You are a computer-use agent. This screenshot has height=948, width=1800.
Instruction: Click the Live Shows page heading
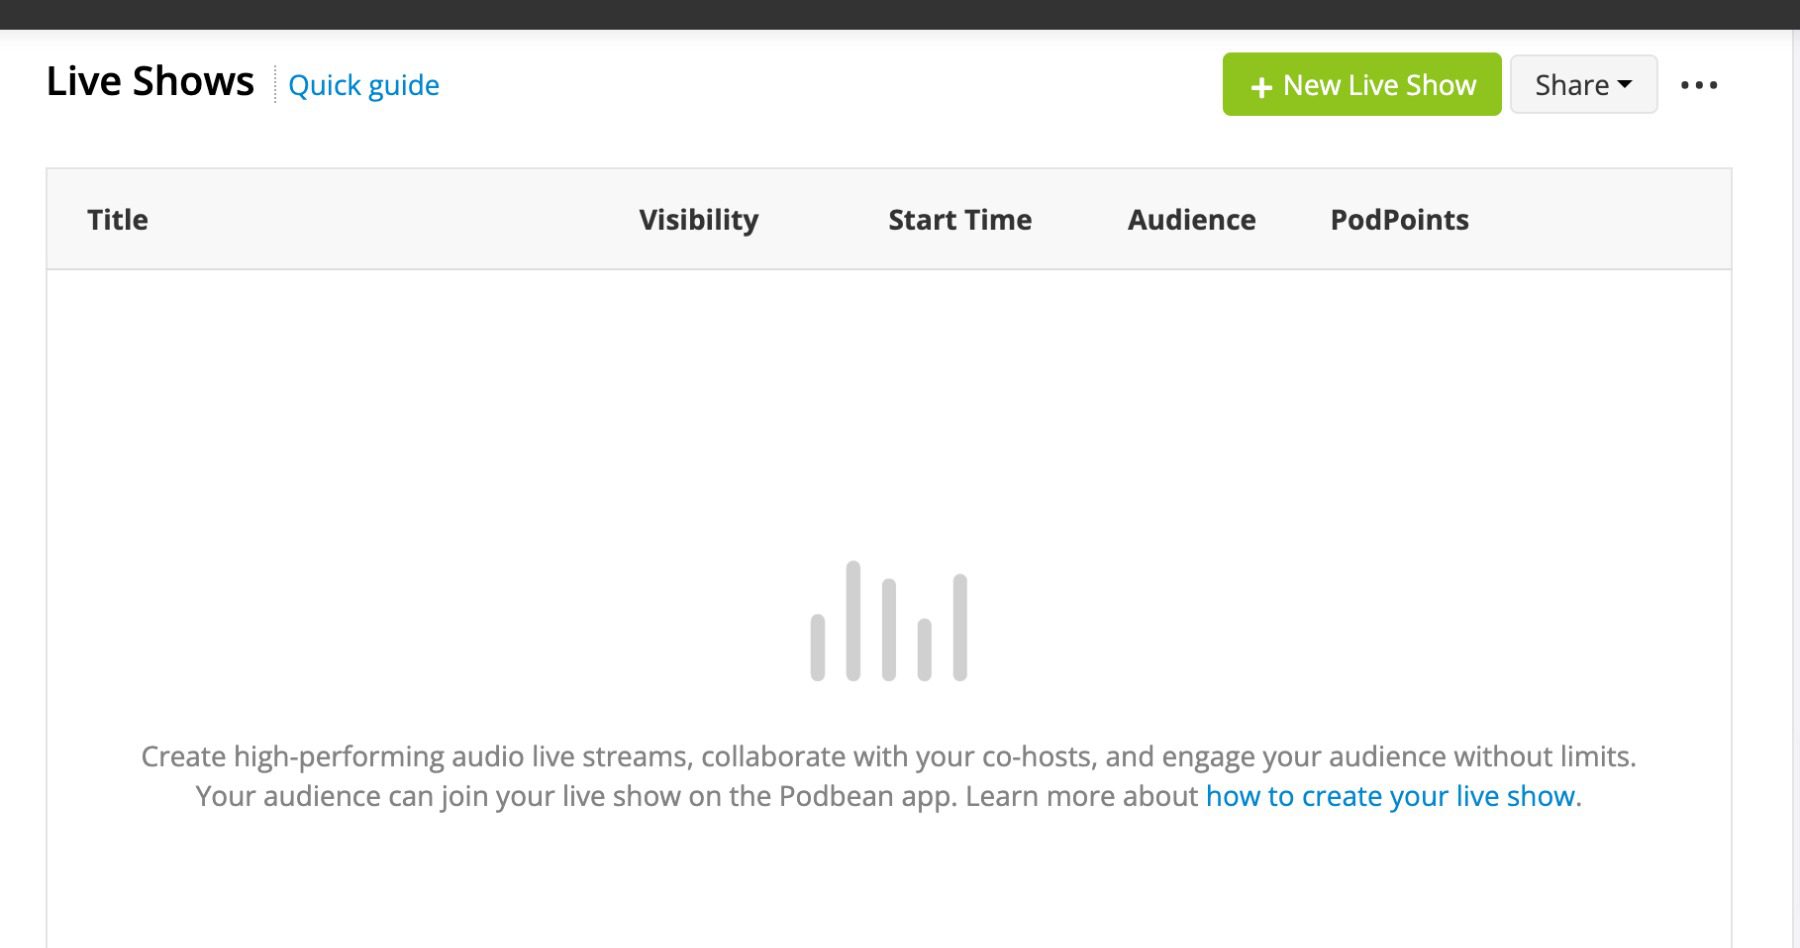[x=150, y=81]
